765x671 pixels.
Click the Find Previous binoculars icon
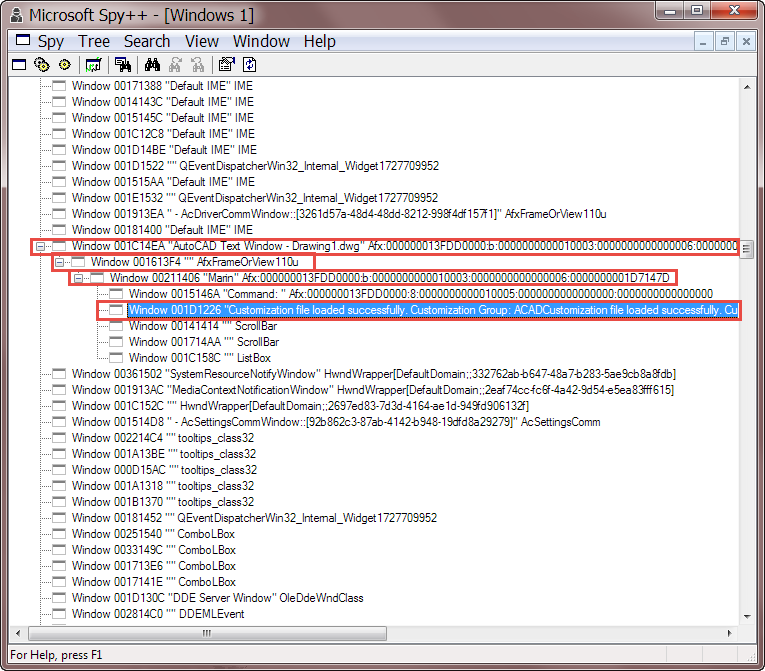pos(198,64)
